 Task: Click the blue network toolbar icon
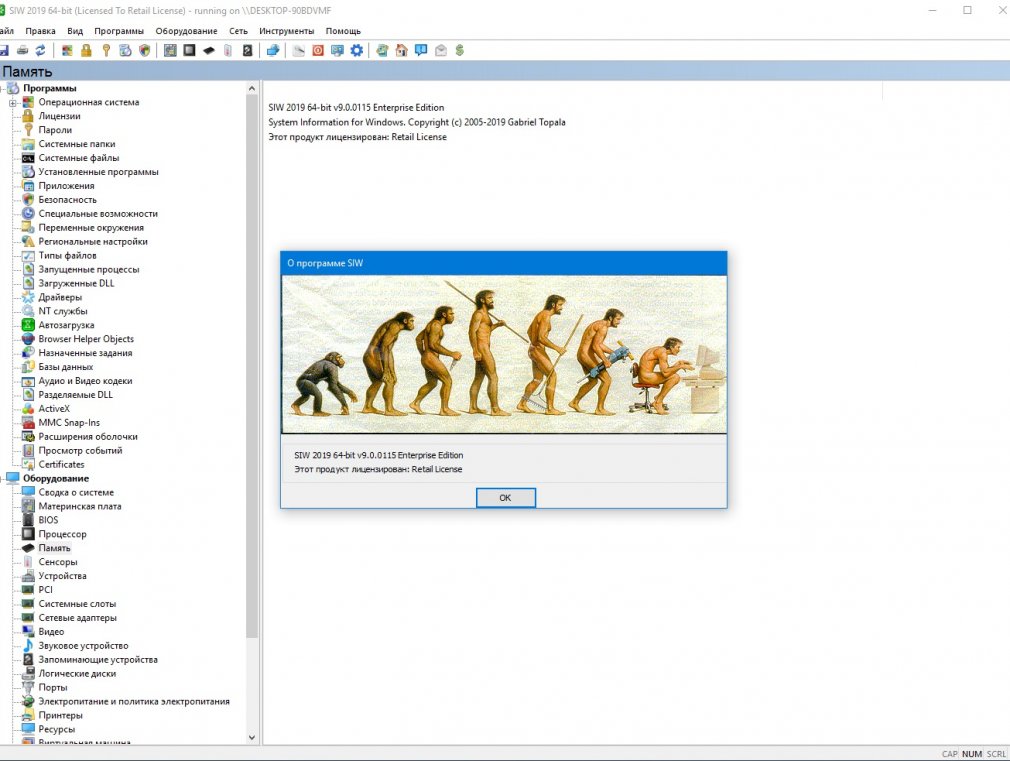tap(273, 50)
